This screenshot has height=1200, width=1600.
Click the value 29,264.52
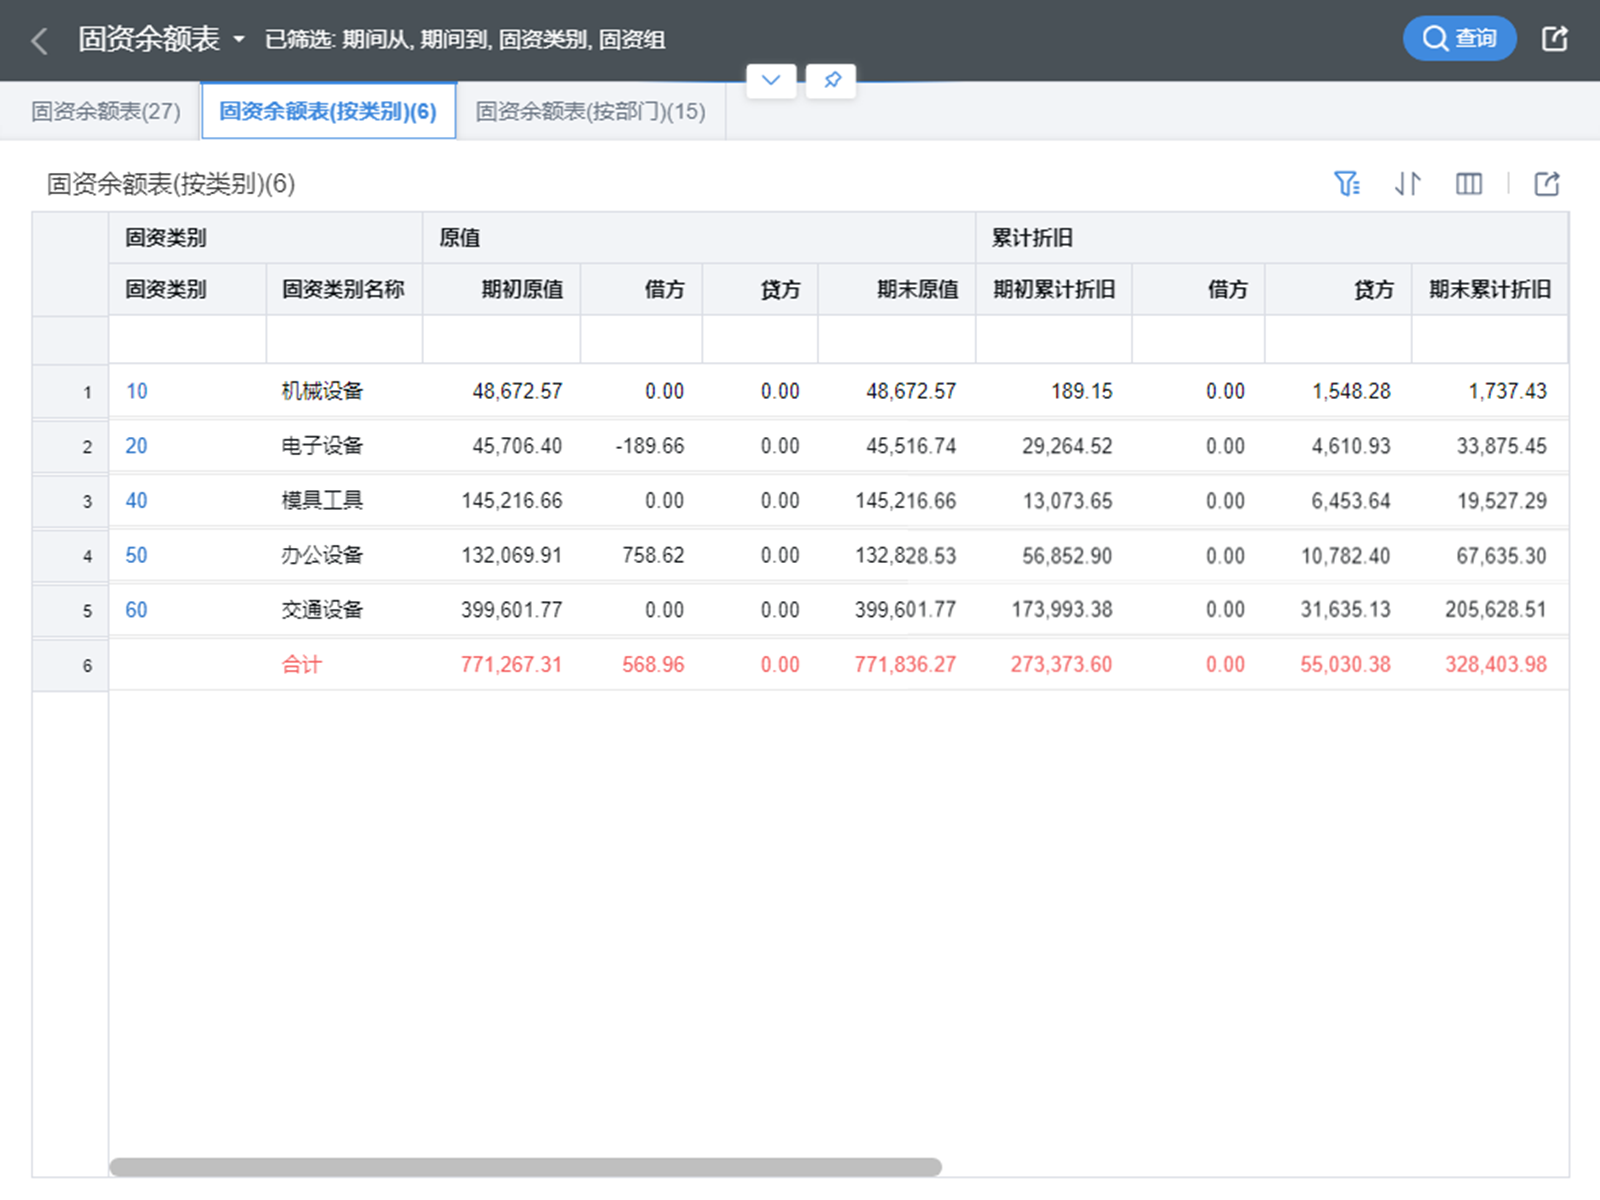pyautogui.click(x=1067, y=446)
